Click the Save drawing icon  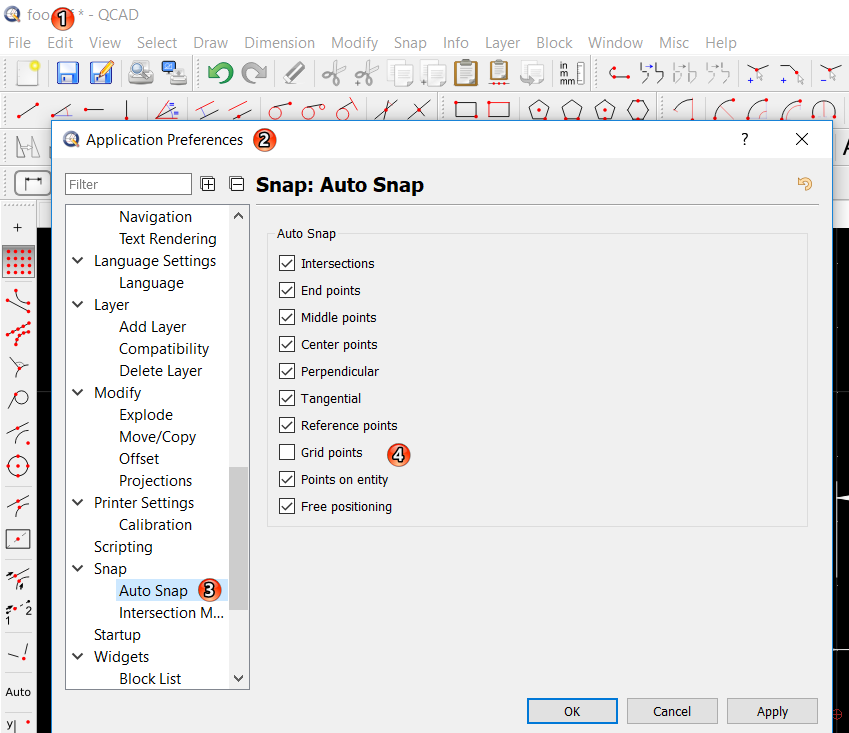click(x=67, y=73)
